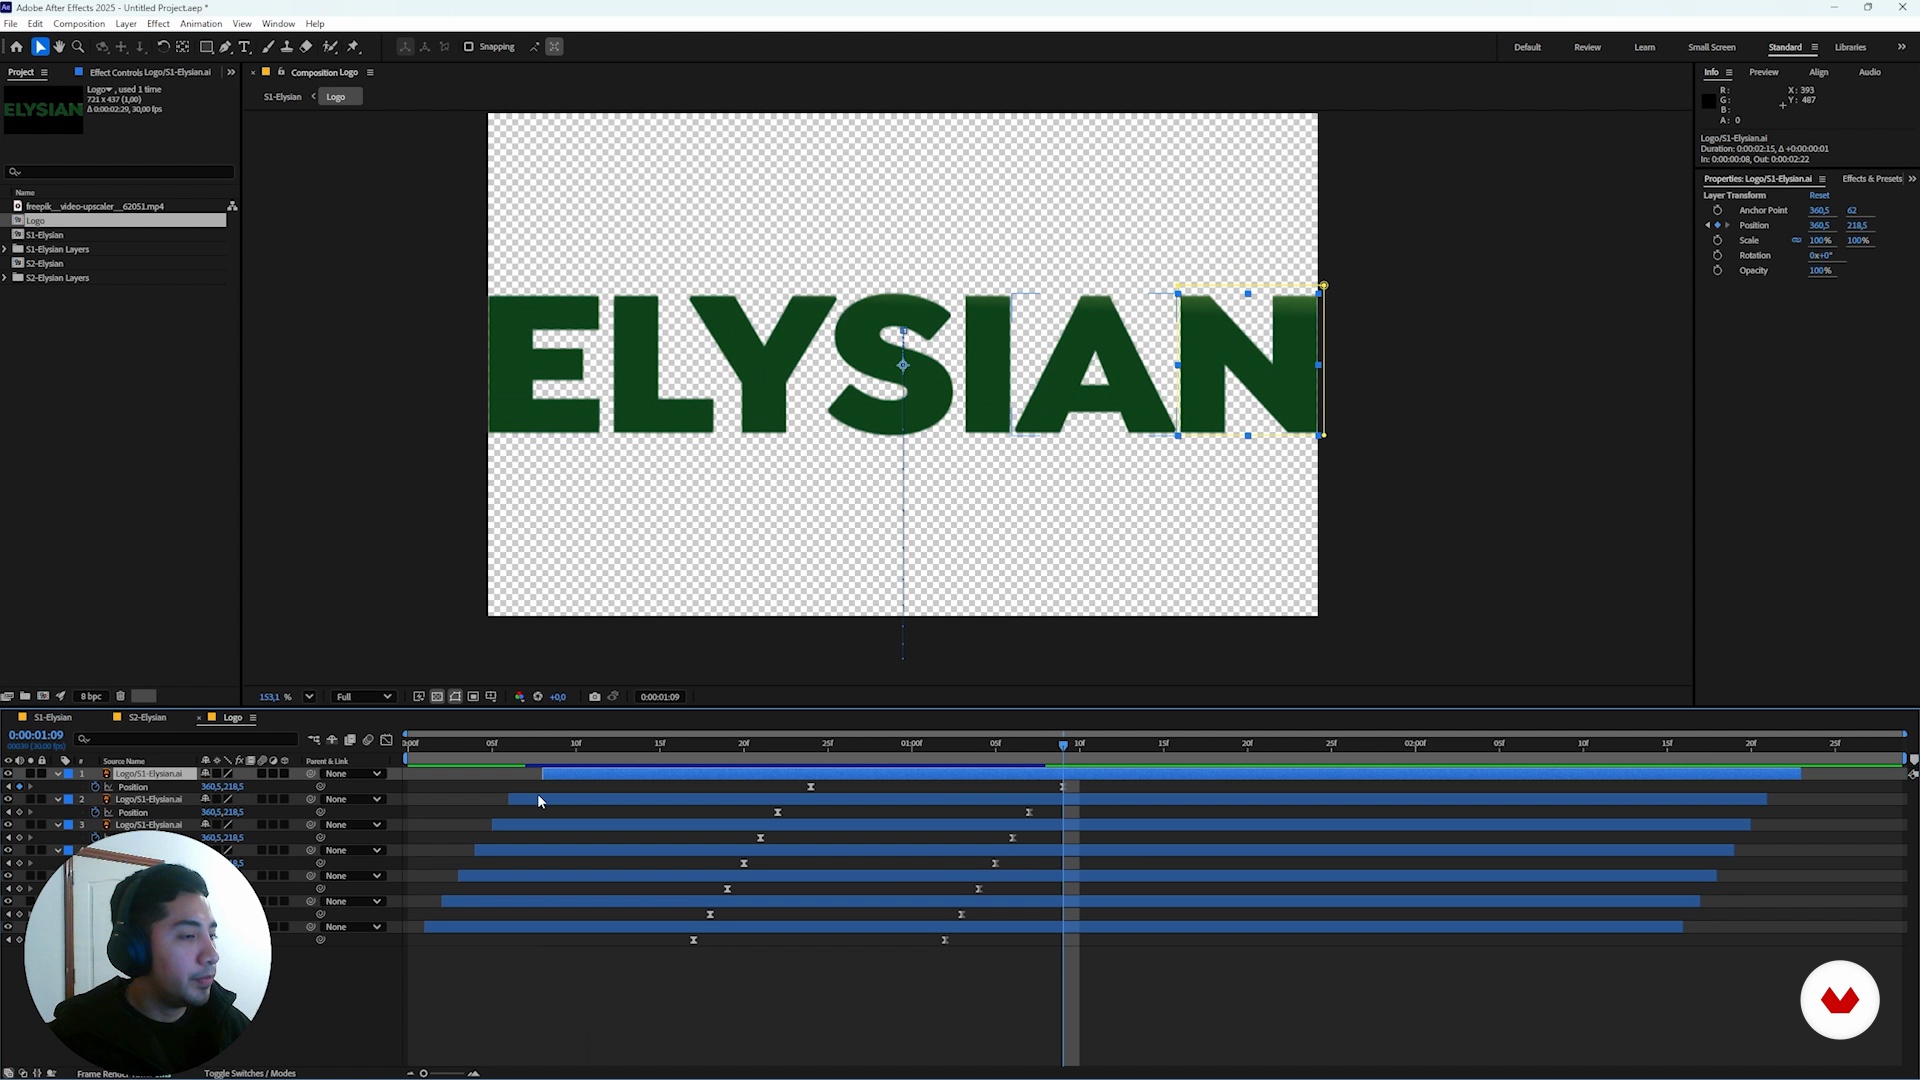Show more workspaces with double chevron
The width and height of the screenshot is (1920, 1080).
[x=1901, y=47]
